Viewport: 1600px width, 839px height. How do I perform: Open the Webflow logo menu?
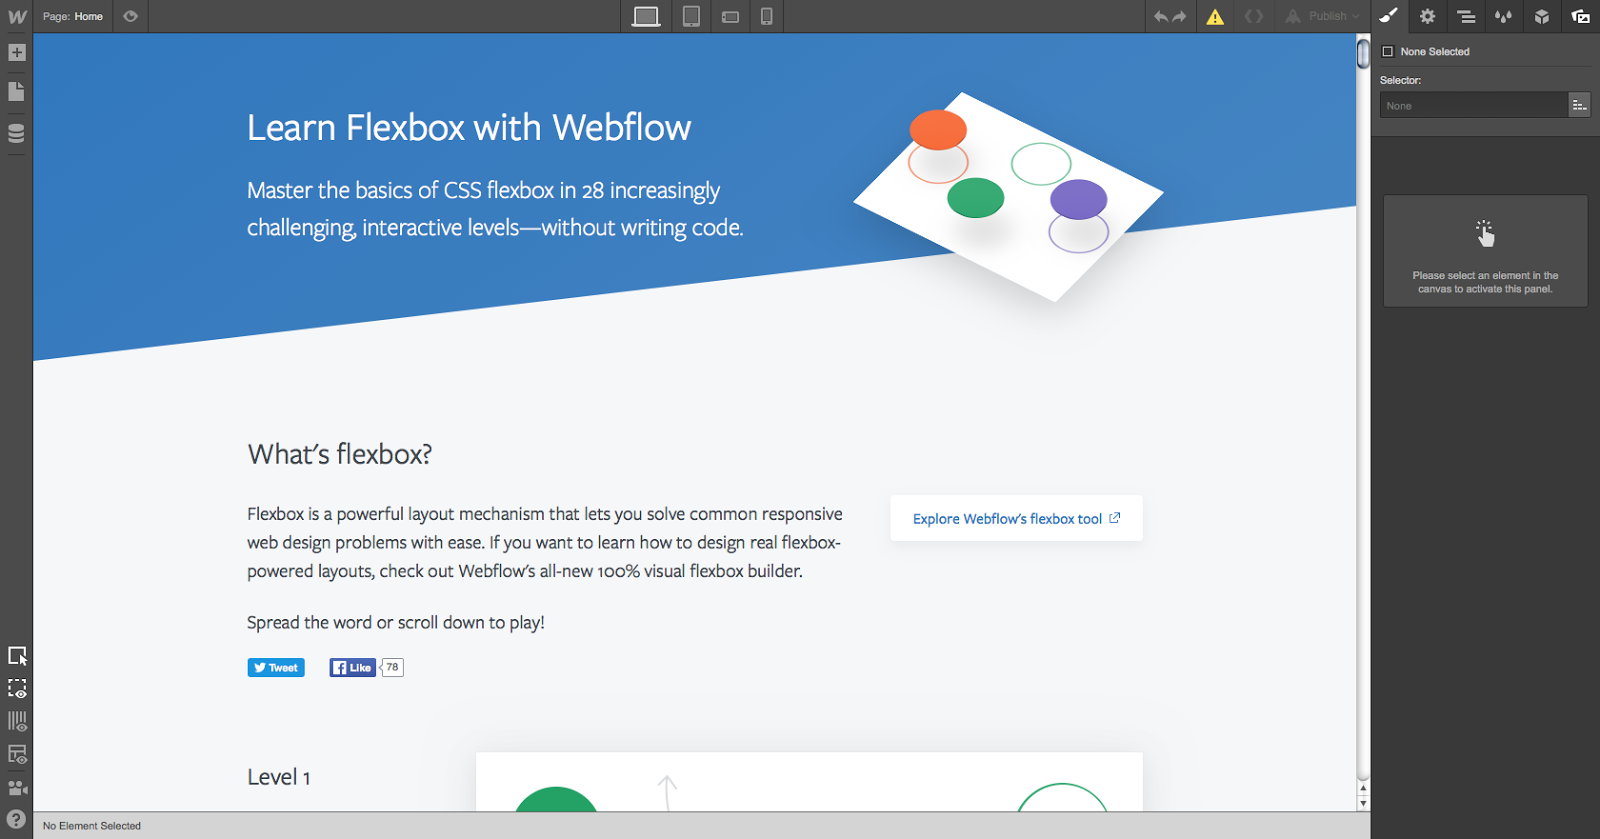tap(17, 16)
